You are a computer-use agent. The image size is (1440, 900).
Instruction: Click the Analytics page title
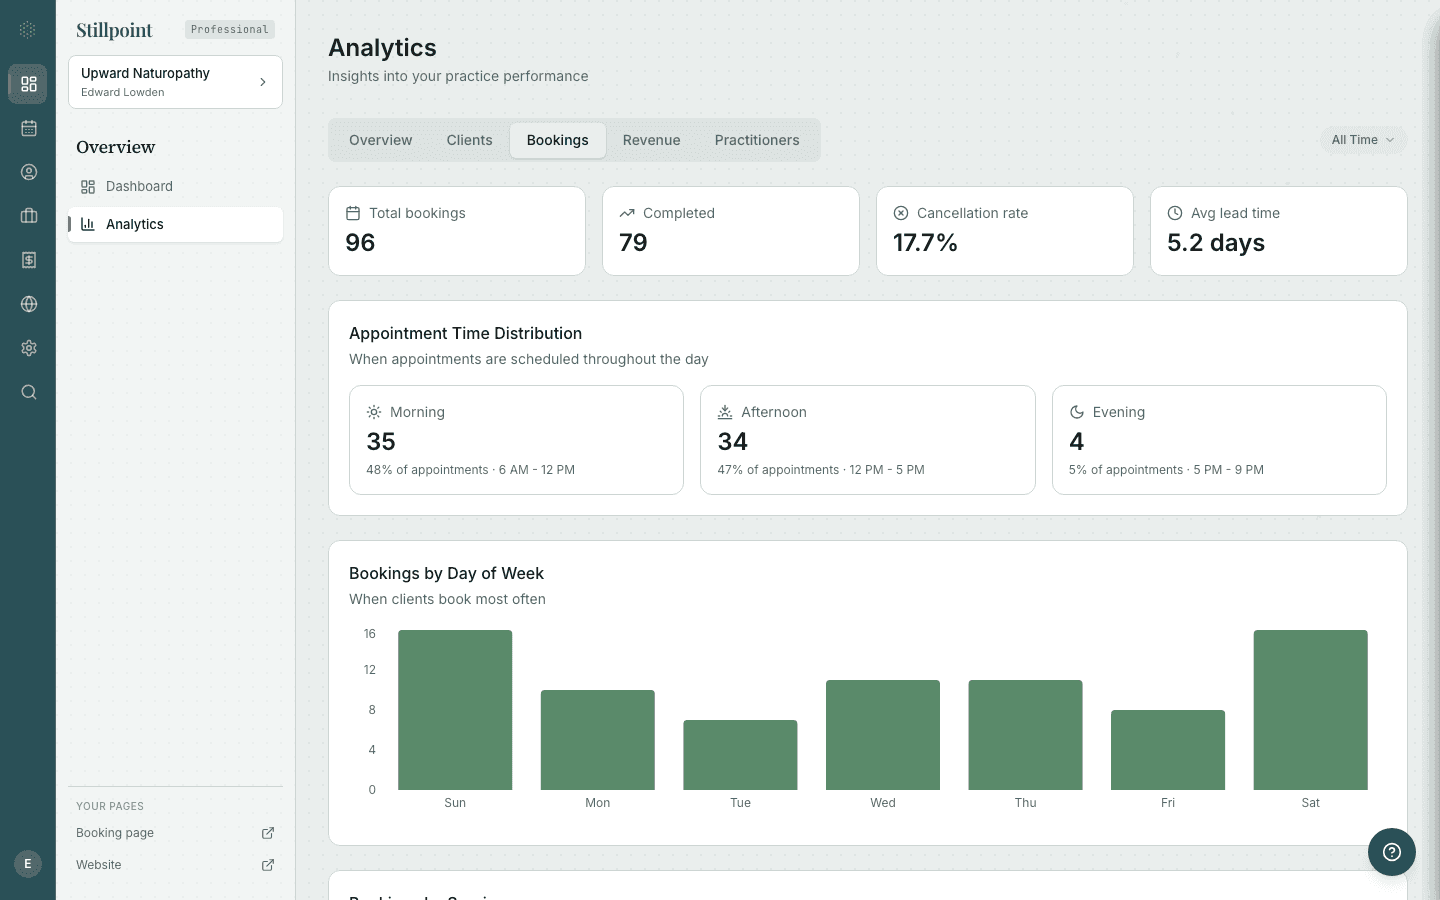382,48
